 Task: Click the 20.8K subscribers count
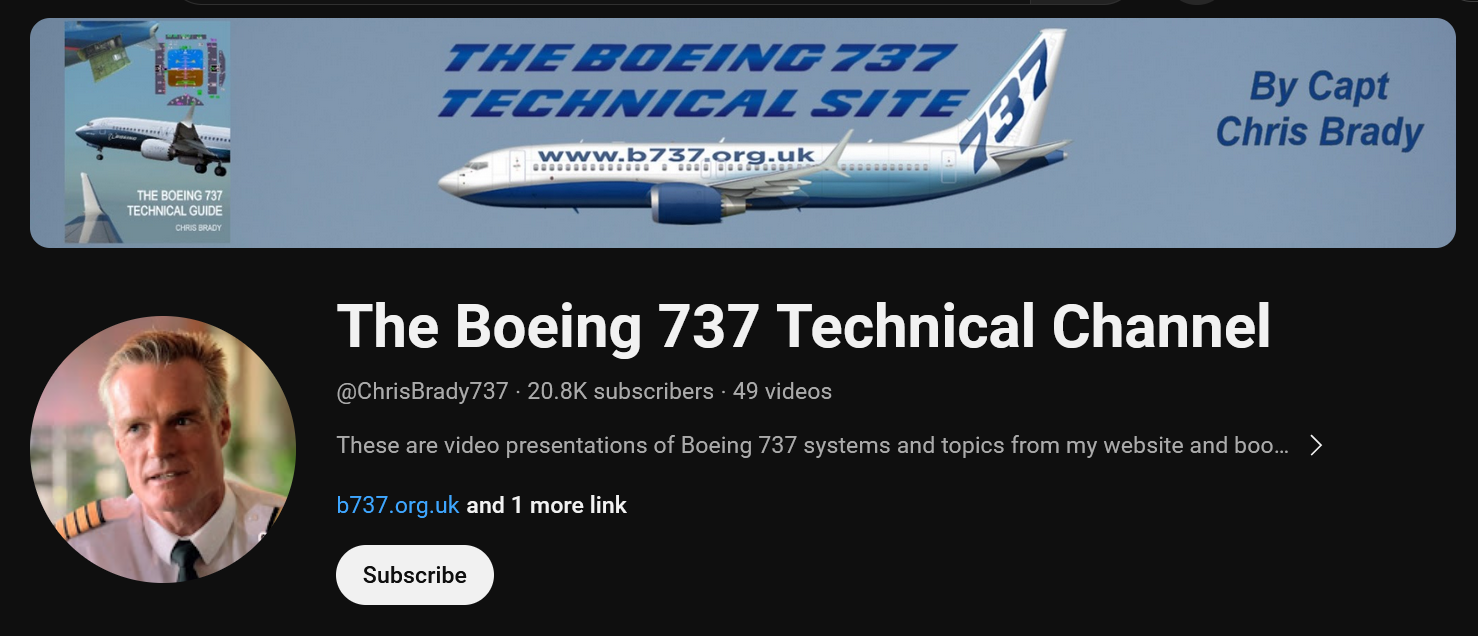(620, 391)
